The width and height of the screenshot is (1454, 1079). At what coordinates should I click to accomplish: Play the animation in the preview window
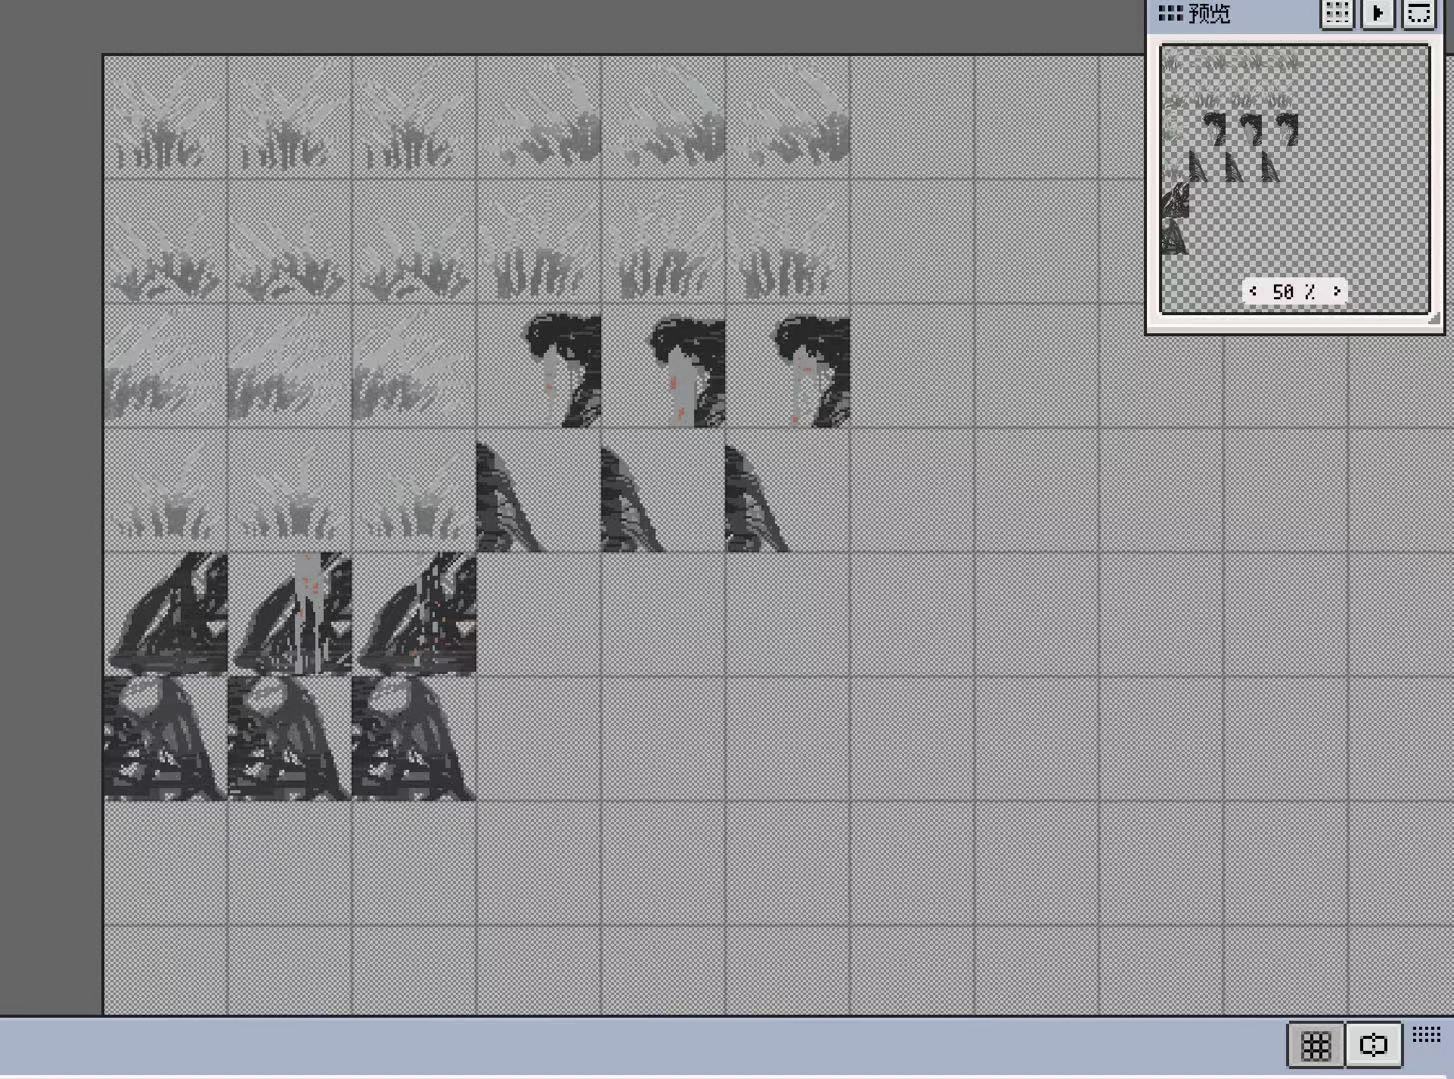coord(1378,14)
